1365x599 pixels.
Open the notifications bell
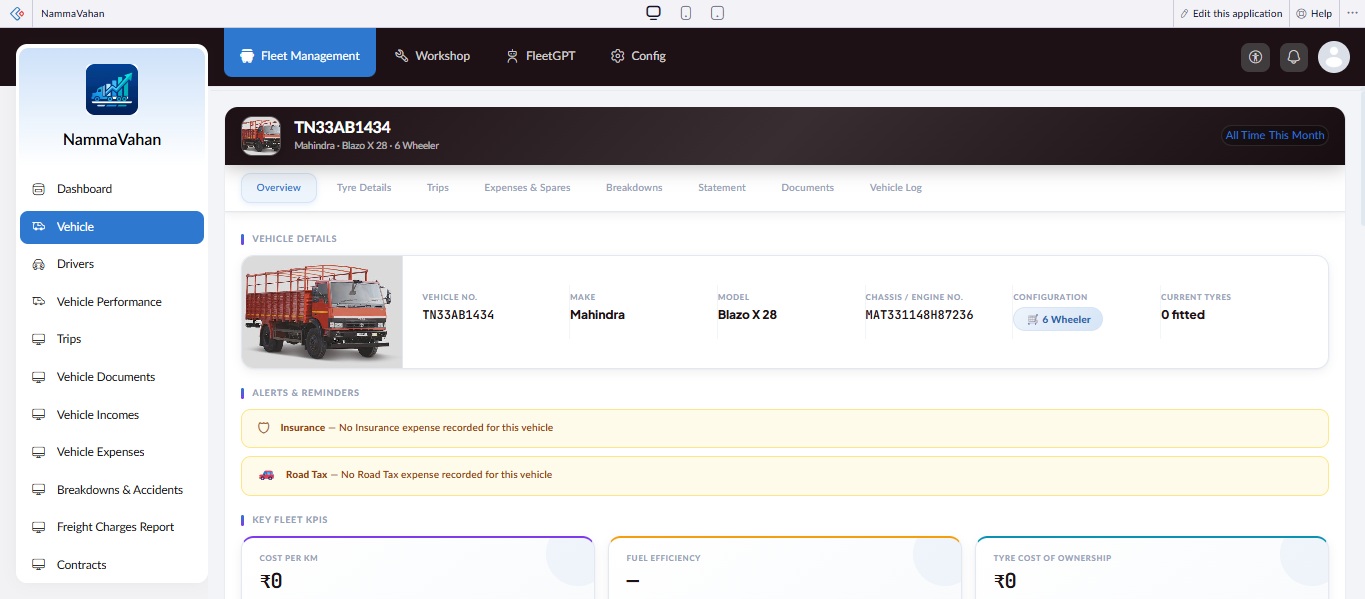click(x=1294, y=57)
